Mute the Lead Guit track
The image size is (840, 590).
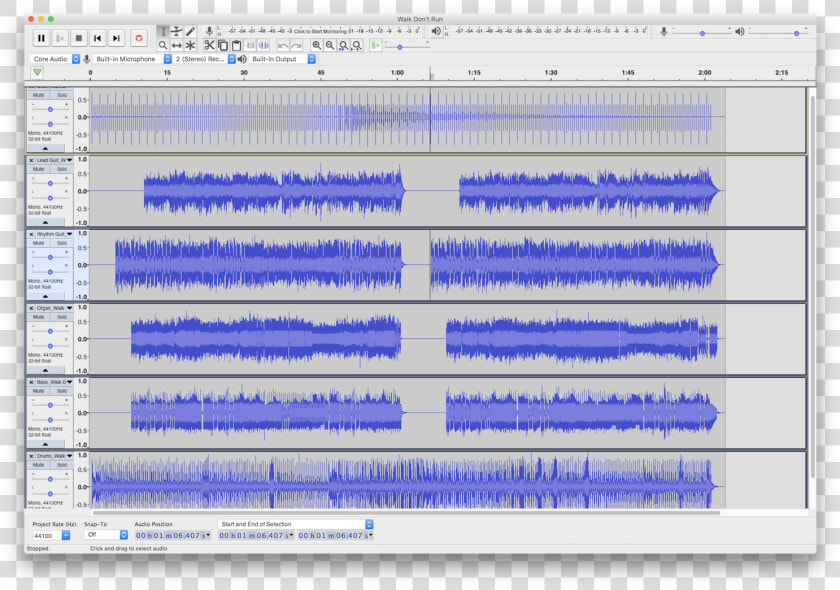click(x=39, y=169)
